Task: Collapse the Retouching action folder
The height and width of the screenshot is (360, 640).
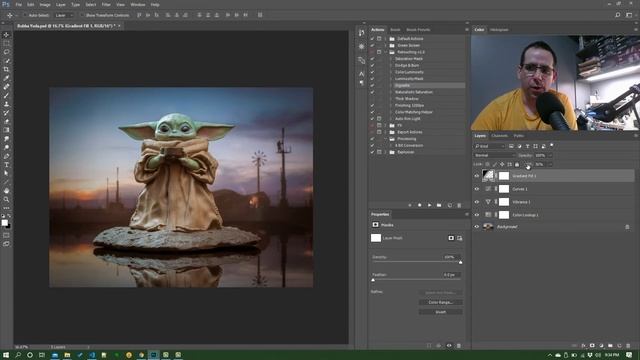Action: pos(385,52)
